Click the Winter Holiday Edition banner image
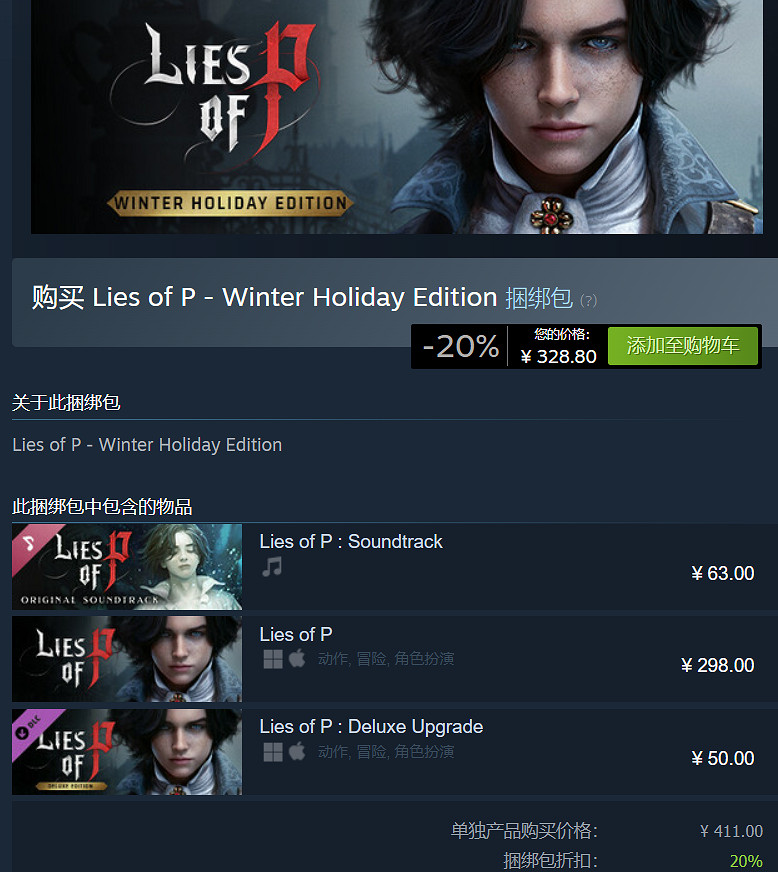This screenshot has height=872, width=778. coord(397,116)
